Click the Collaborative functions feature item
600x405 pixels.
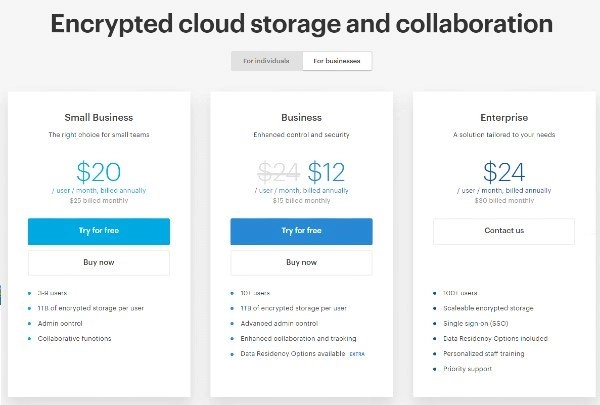pyautogui.click(x=75, y=338)
